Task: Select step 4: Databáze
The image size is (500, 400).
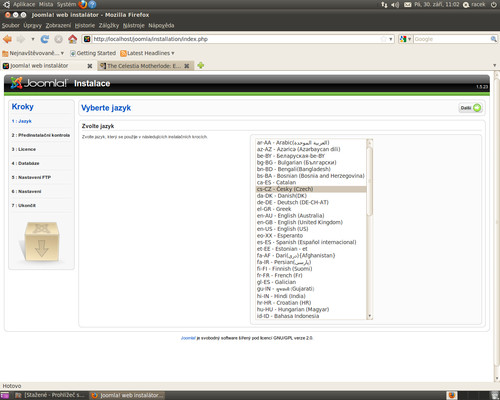Action: click(25, 163)
